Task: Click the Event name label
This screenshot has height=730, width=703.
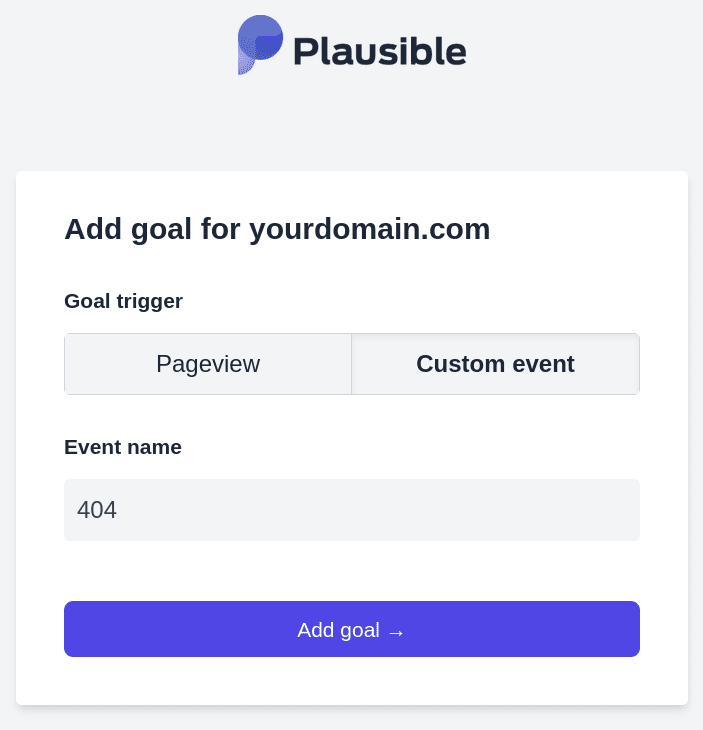Action: (x=123, y=447)
